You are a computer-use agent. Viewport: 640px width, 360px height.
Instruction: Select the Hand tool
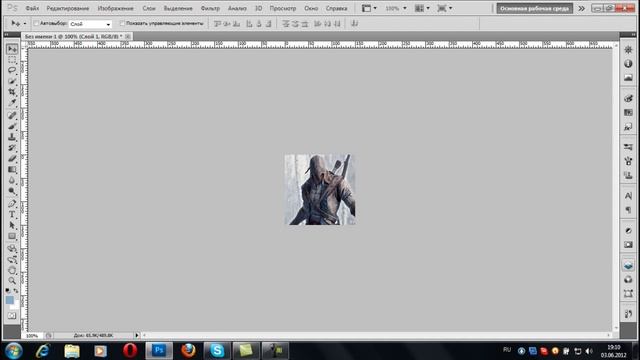(12, 270)
